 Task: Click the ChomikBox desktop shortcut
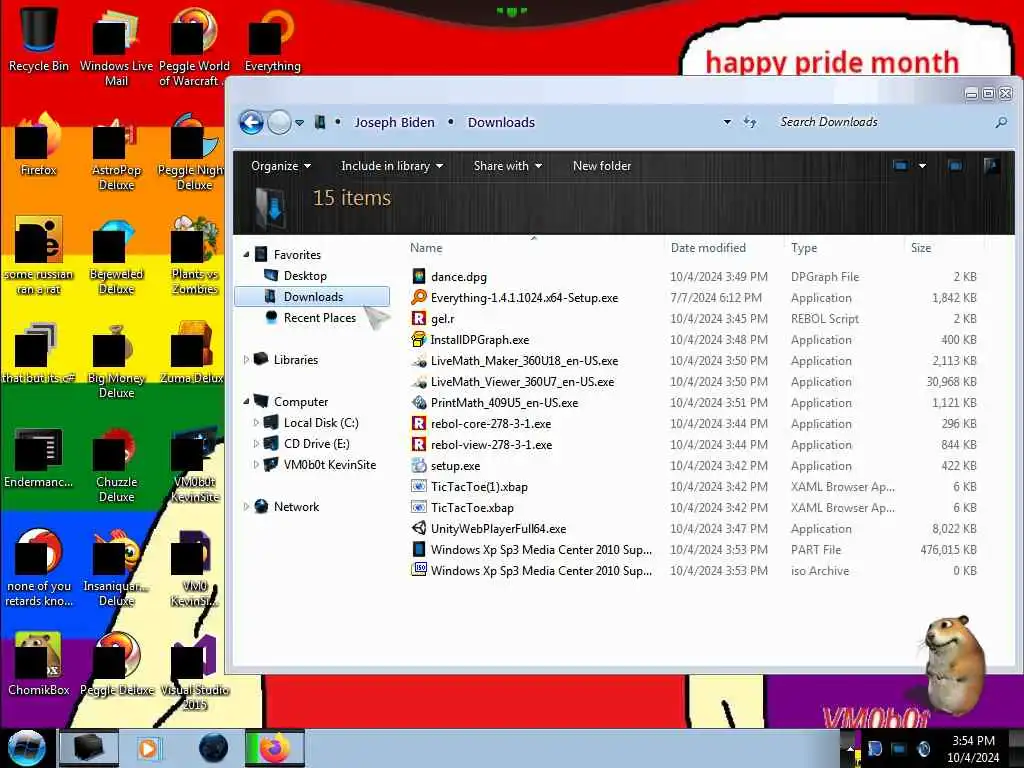[39, 663]
